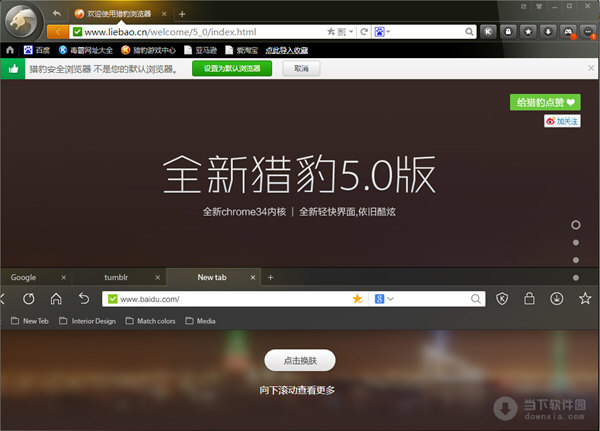Open the game controller toolbar button

[568, 31]
